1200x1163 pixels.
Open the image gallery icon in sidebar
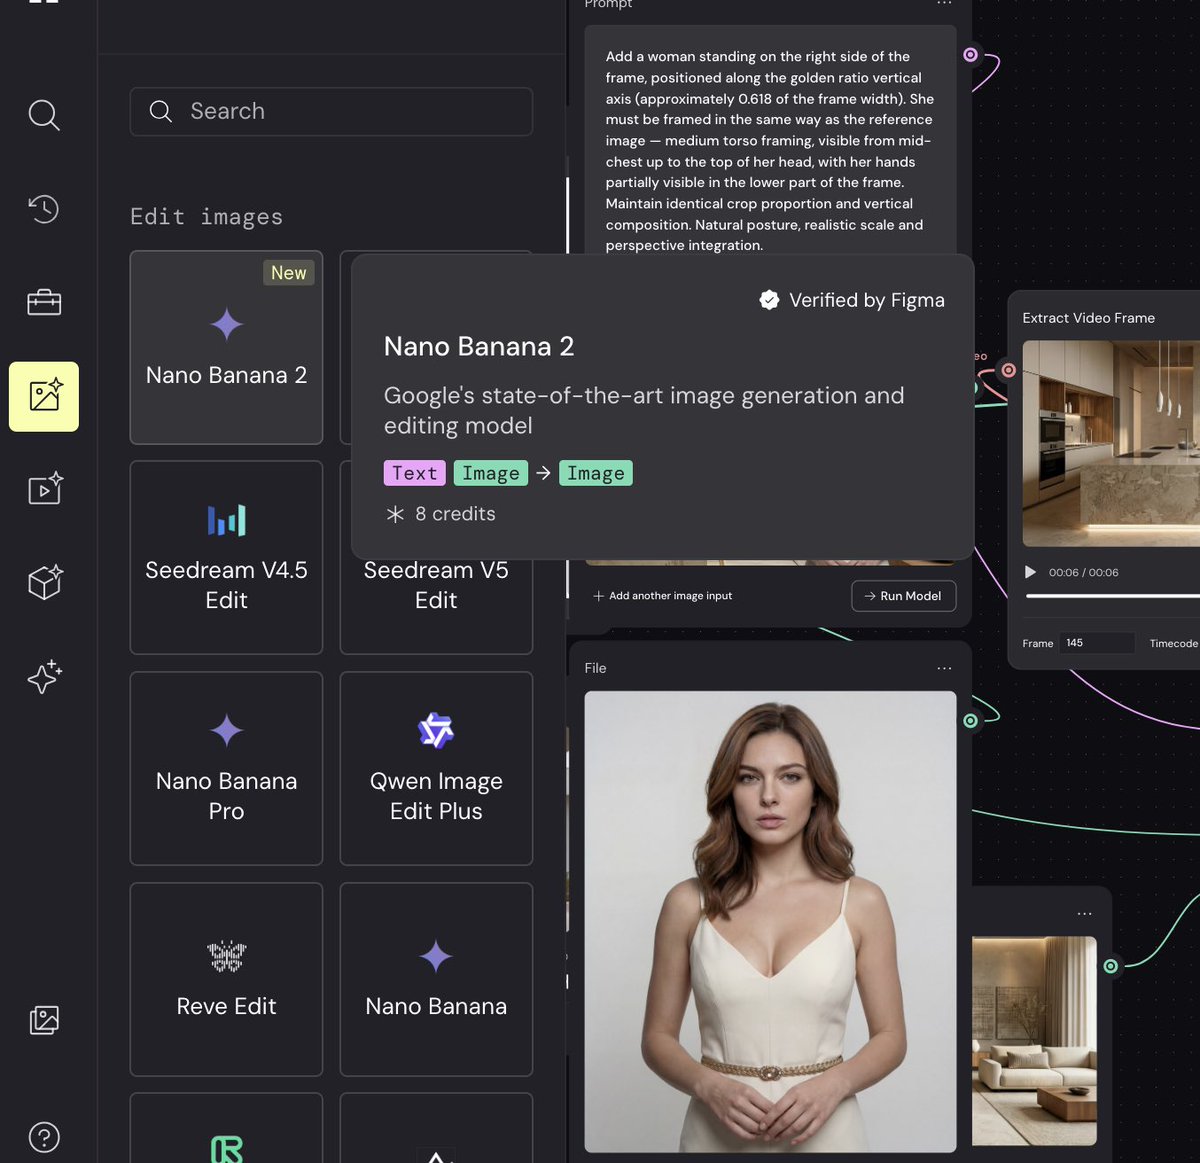coord(44,1020)
